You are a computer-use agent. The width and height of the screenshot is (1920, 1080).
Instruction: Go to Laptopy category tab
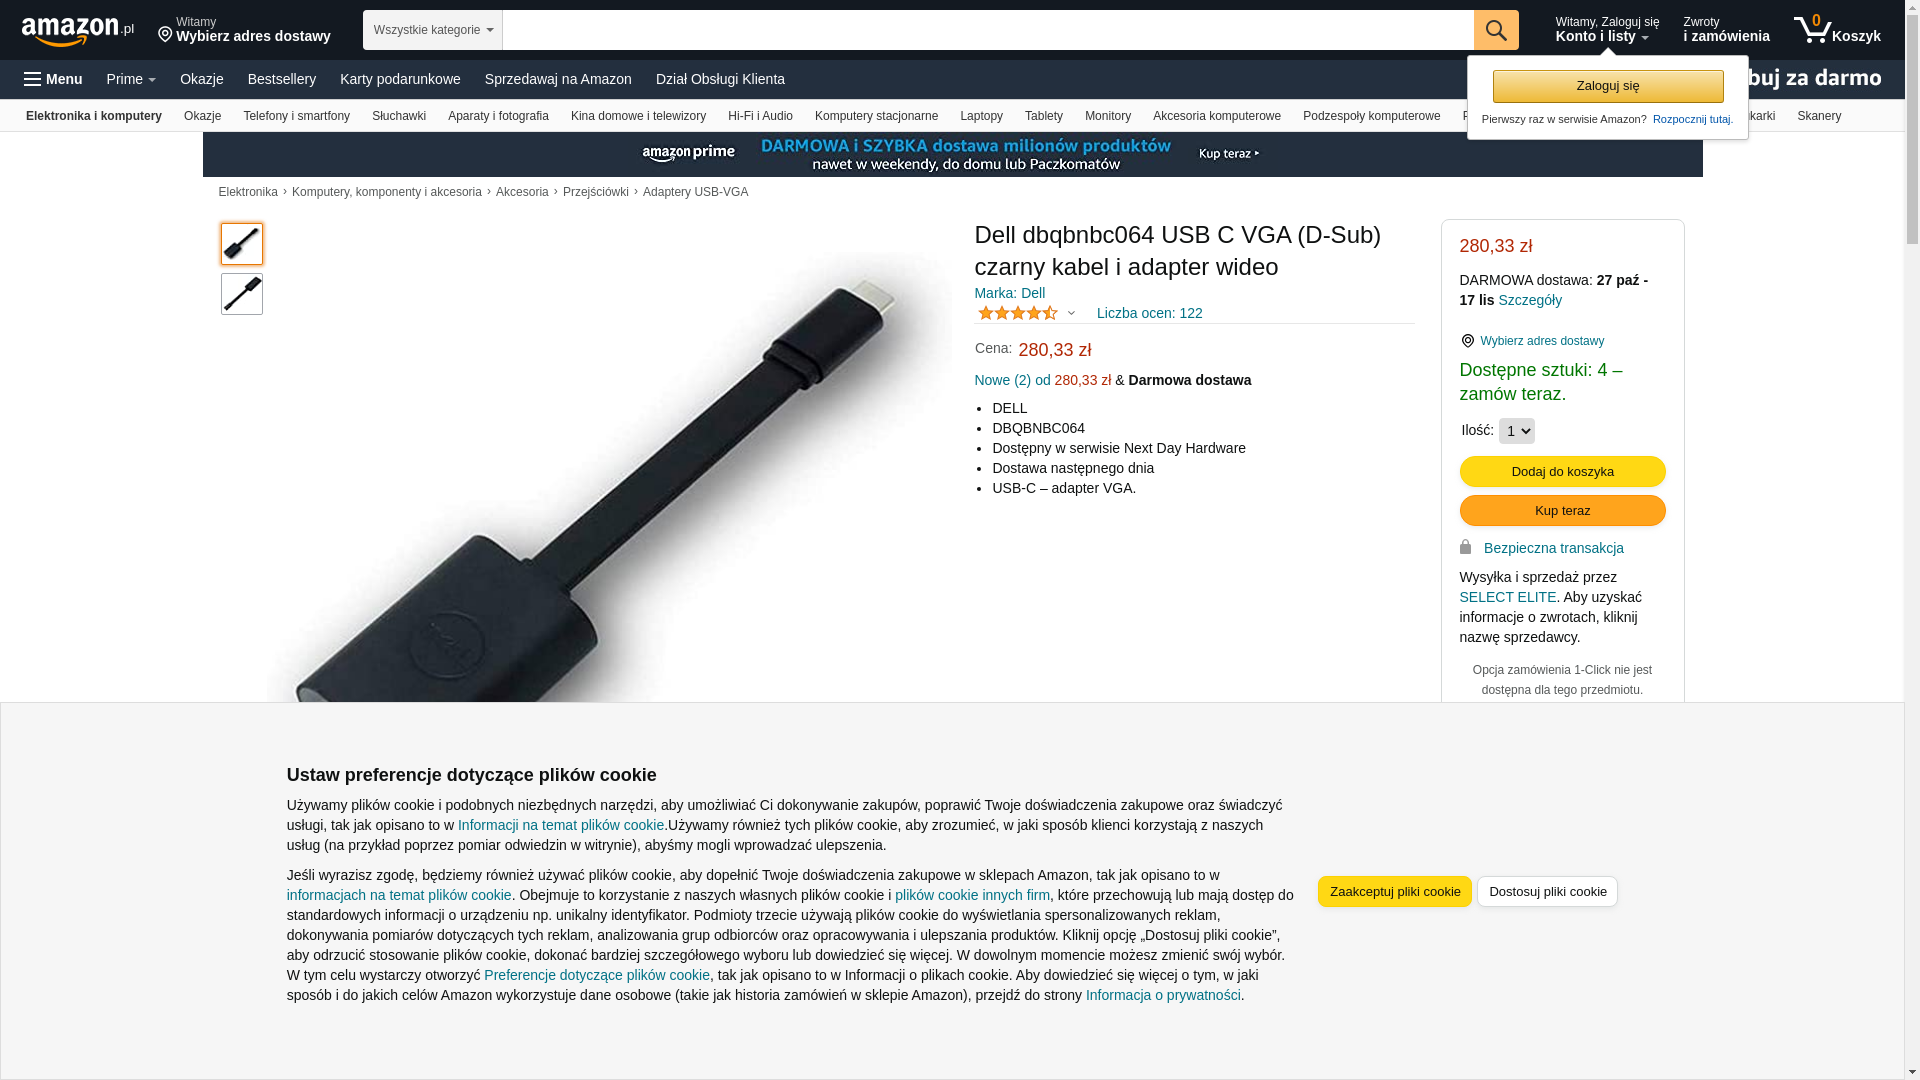point(981,116)
